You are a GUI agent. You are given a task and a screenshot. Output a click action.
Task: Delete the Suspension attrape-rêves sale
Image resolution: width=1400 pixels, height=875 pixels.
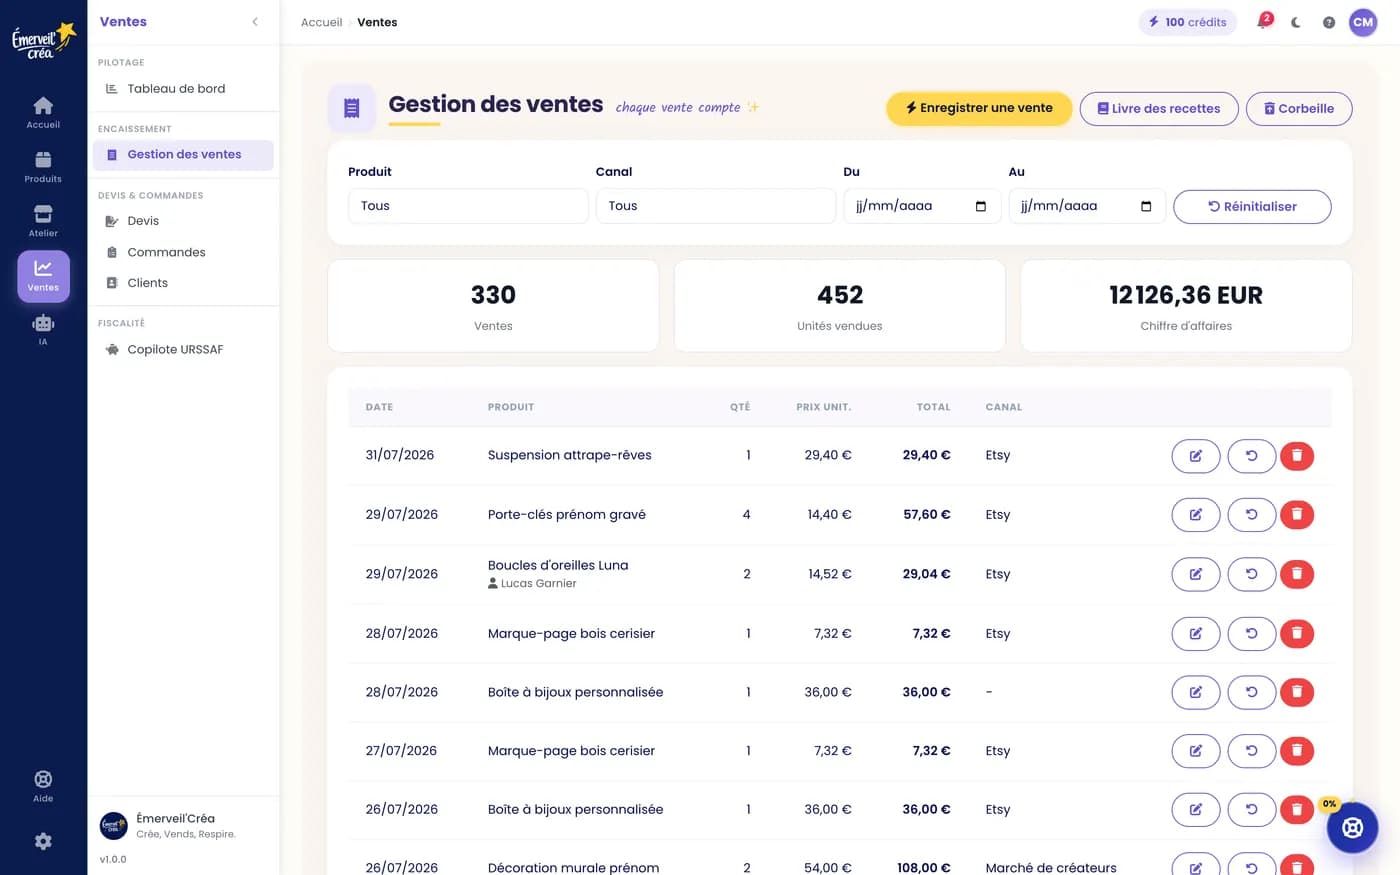1297,456
